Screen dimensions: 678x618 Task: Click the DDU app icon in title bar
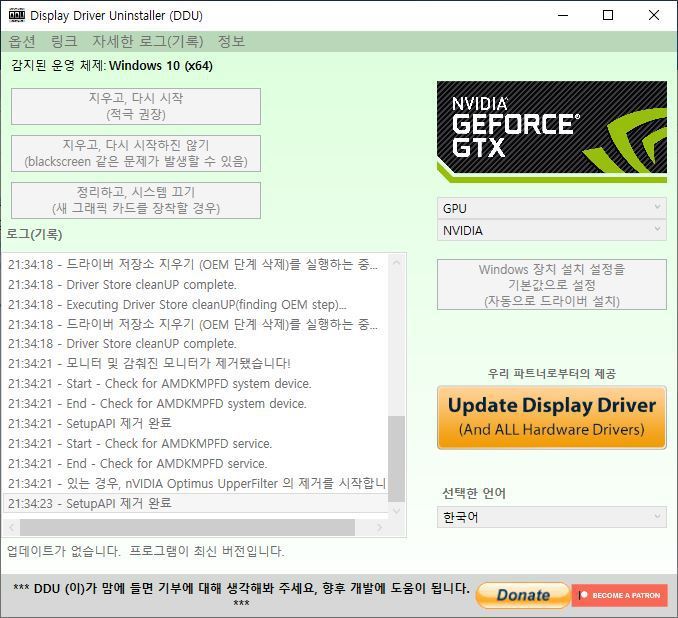tap(16, 15)
